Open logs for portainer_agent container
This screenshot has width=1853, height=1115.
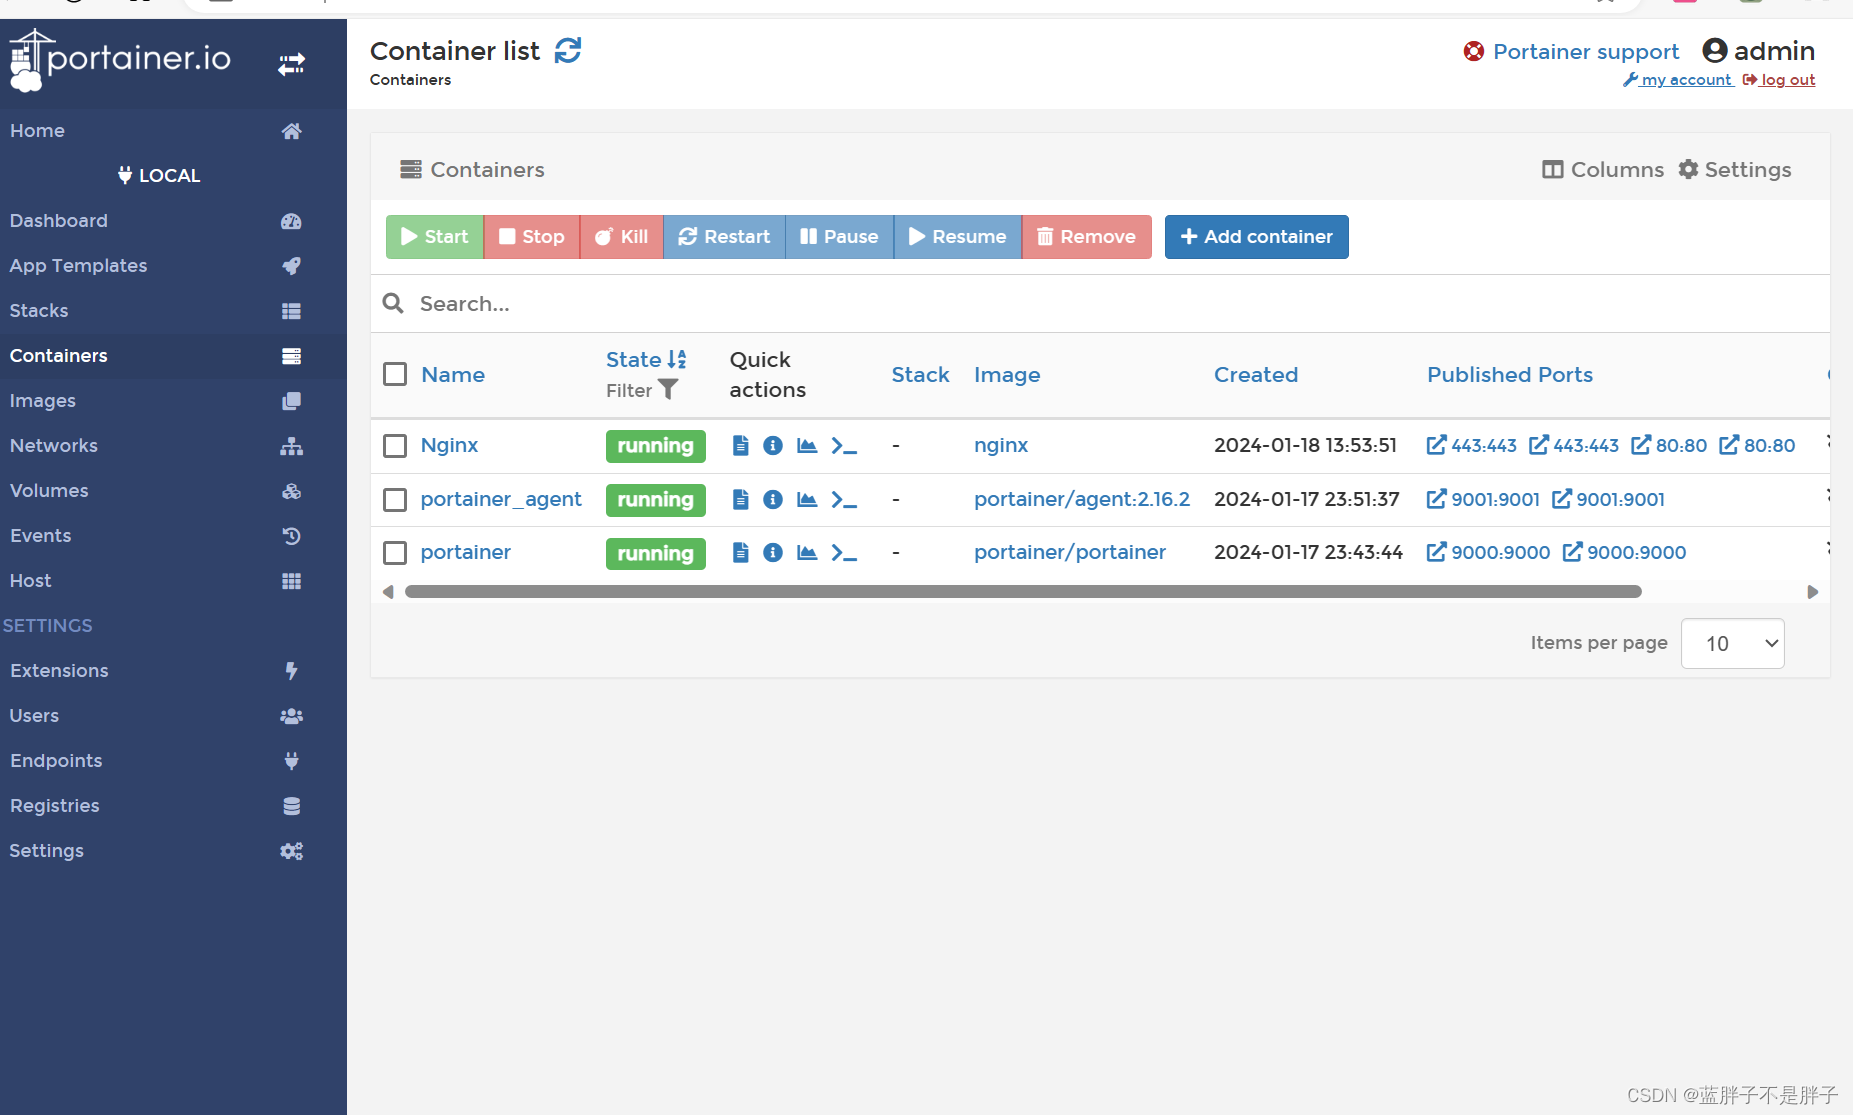click(x=740, y=499)
